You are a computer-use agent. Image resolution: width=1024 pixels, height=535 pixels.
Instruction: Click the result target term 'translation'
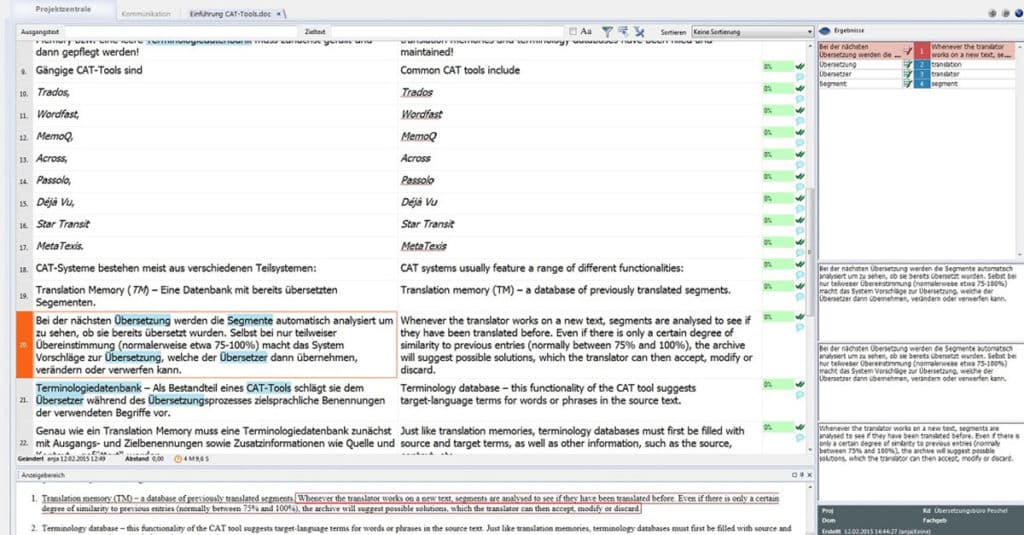[946, 65]
